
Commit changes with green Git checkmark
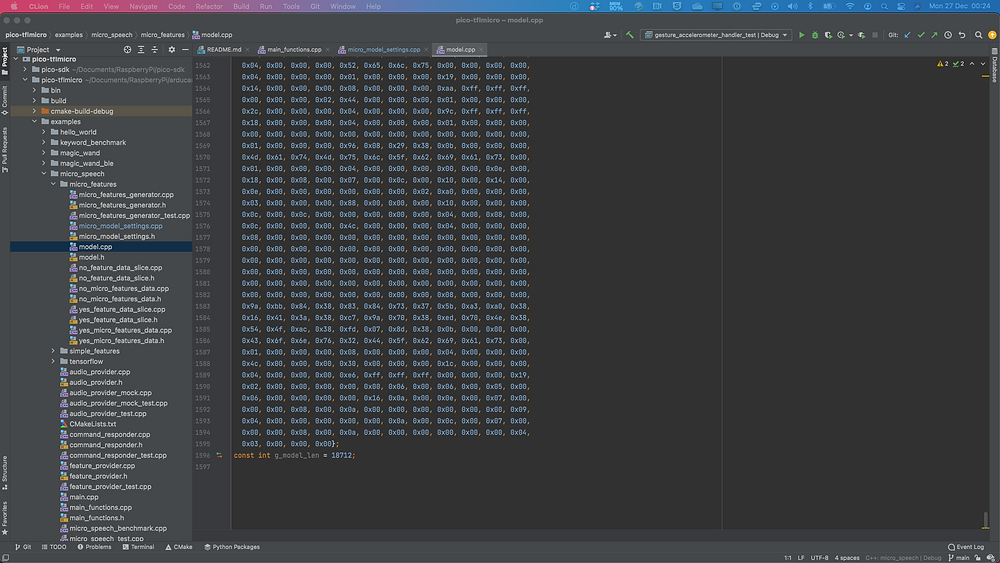pyautogui.click(x=921, y=35)
